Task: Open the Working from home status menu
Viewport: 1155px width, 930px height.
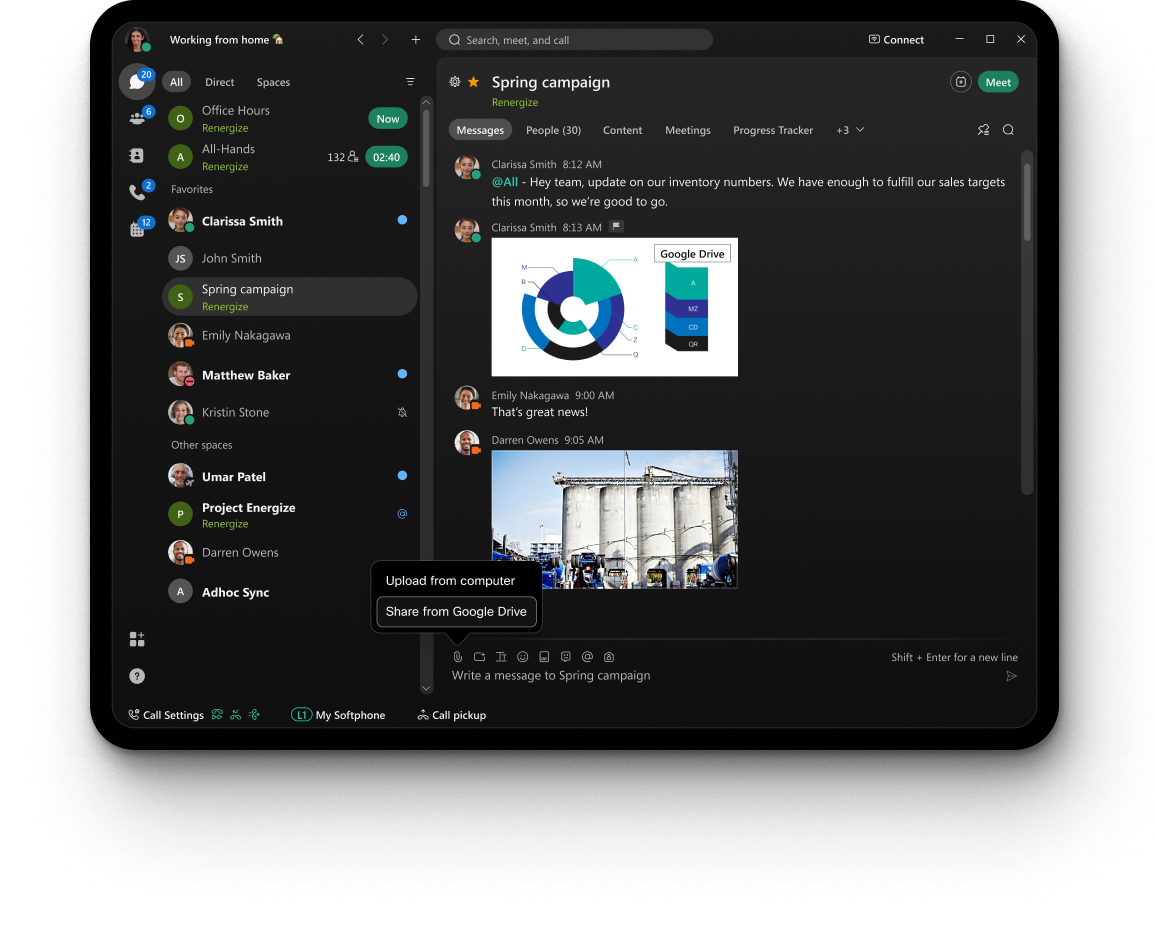Action: [x=226, y=40]
